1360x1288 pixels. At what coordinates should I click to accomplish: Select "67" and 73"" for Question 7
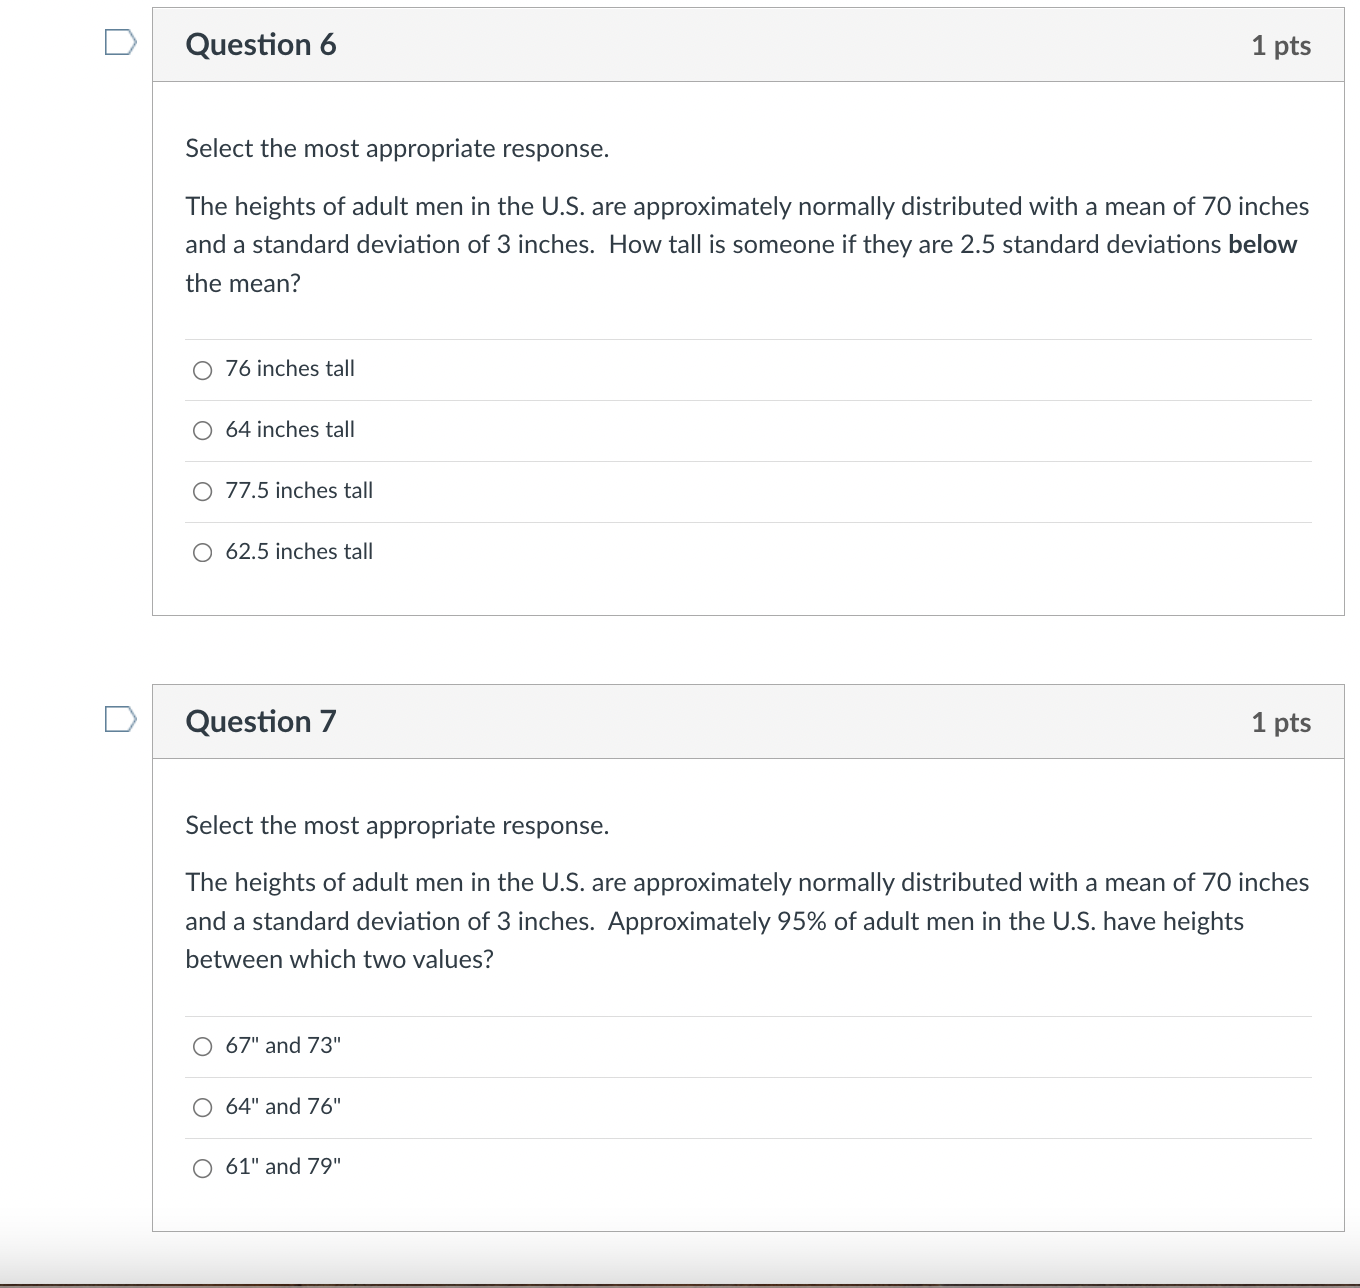coord(202,1046)
